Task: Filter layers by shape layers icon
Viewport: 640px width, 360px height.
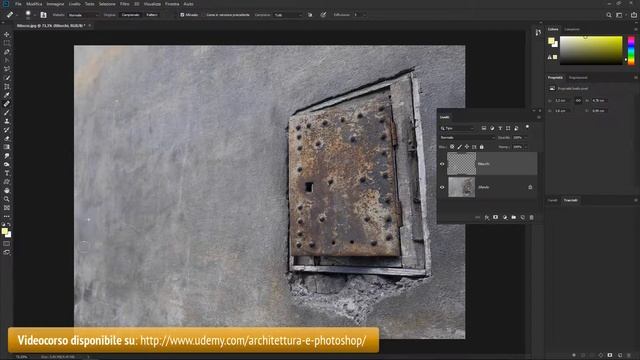Action: click(x=508, y=128)
